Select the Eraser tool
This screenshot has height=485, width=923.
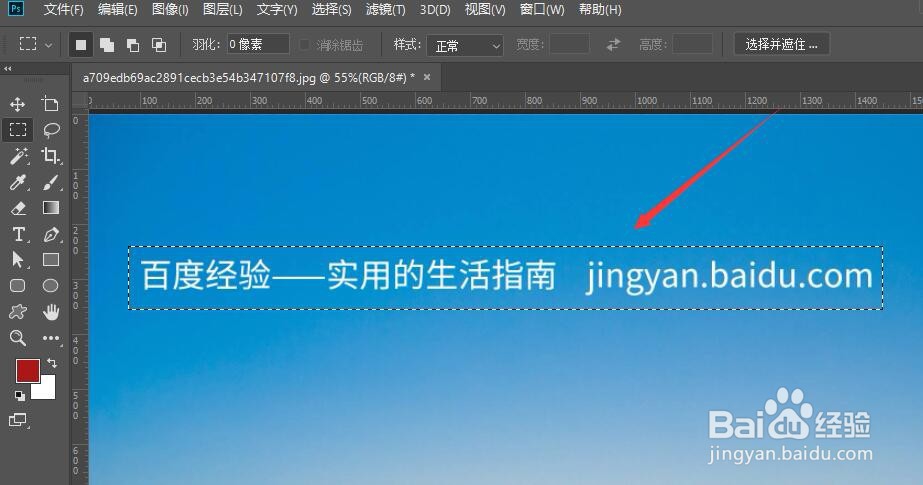tap(18, 208)
